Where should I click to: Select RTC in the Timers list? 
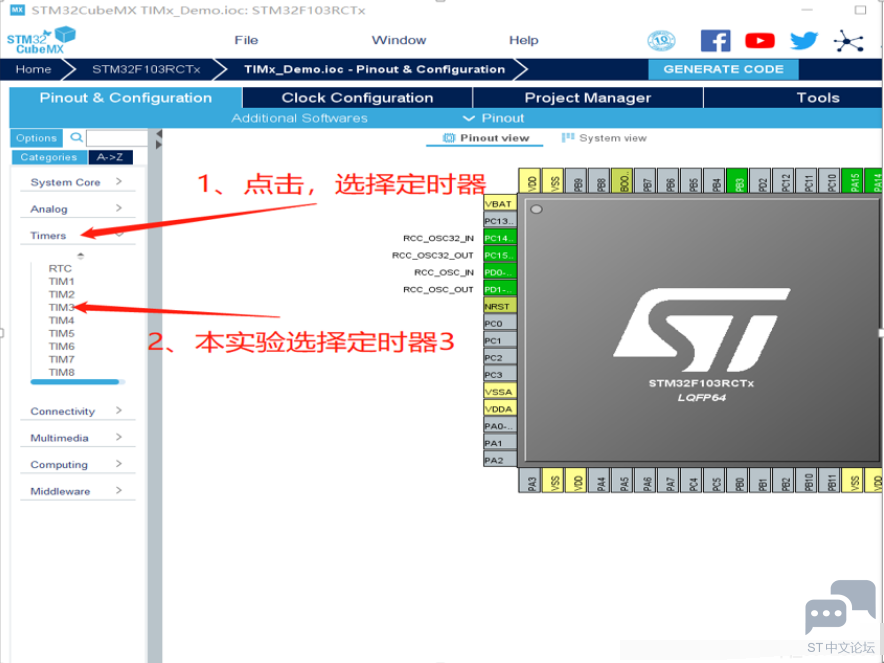60,268
